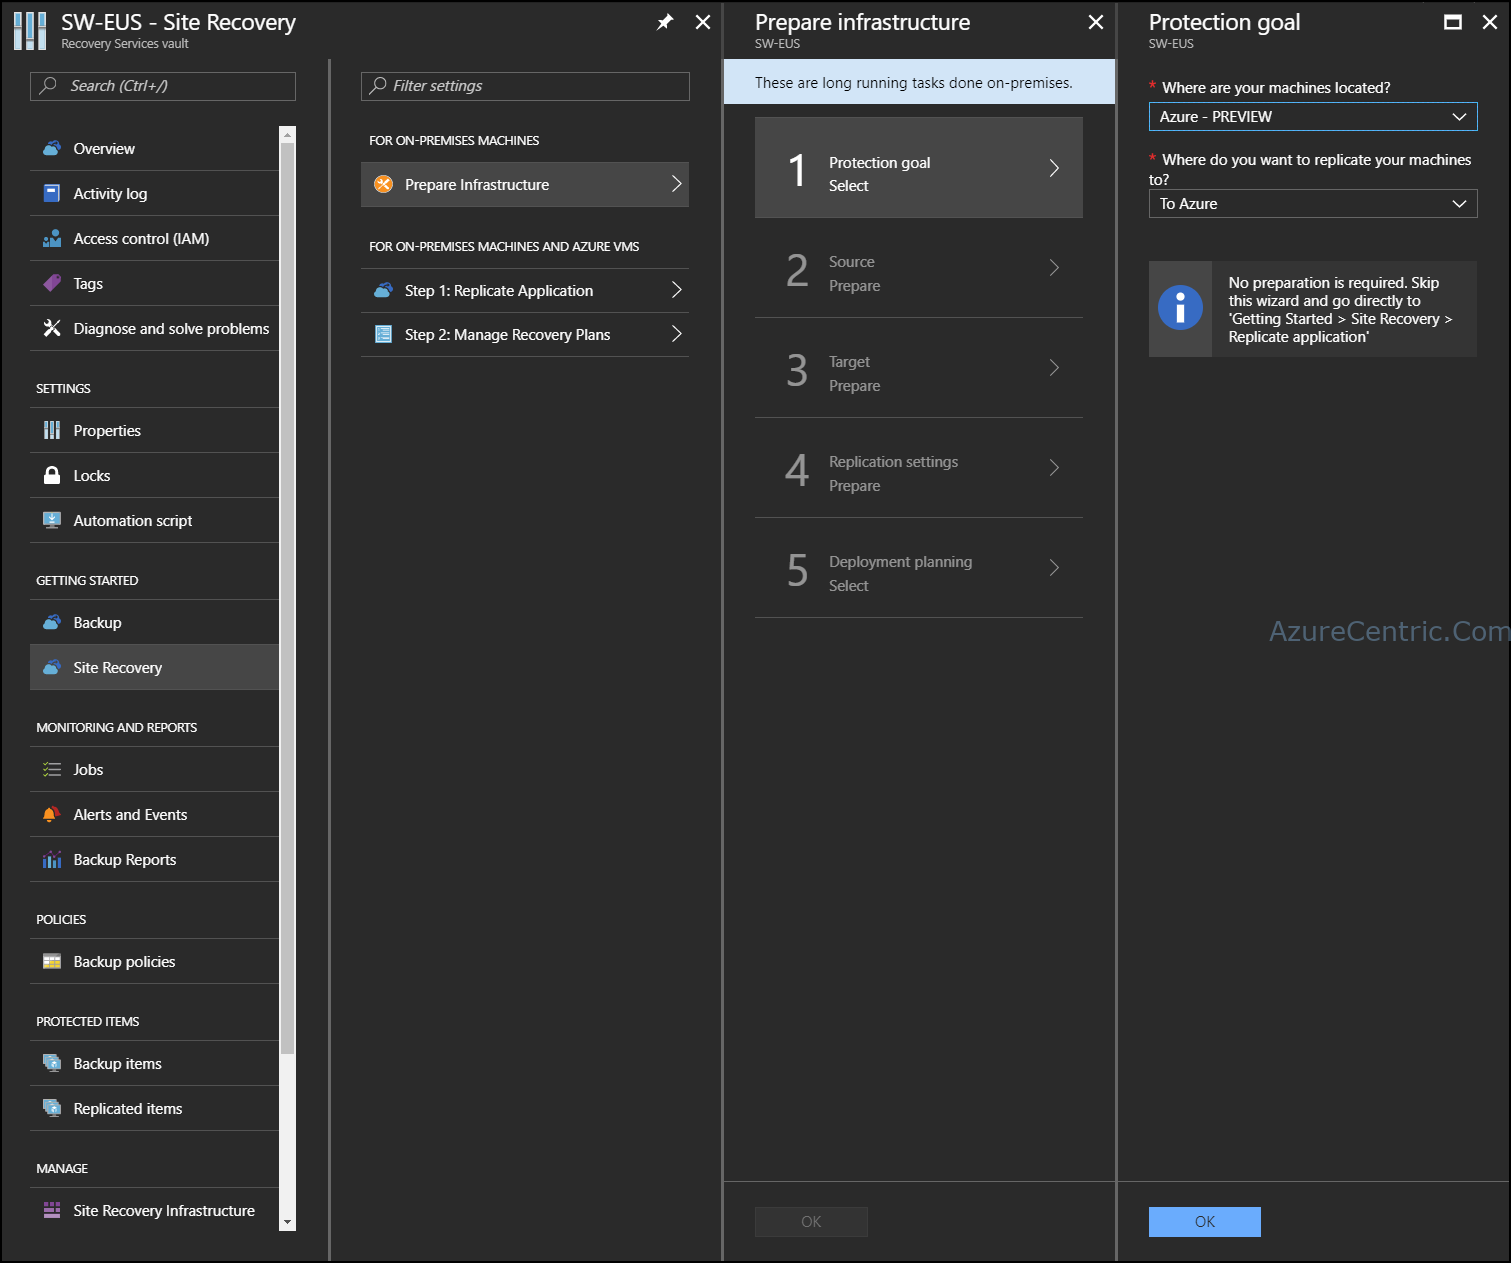Screen dimensions: 1511x1263
Task: Open the 'To Azure' replicate dropdown
Action: (1313, 203)
